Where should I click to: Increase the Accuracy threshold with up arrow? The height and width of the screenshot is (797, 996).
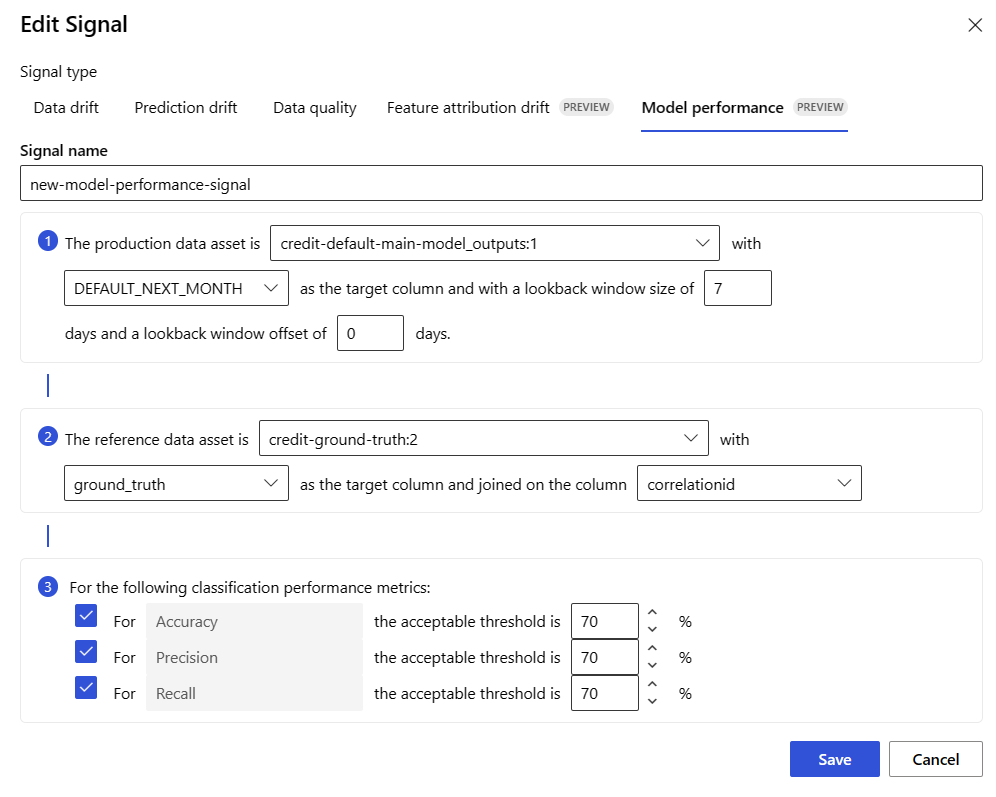click(652, 613)
